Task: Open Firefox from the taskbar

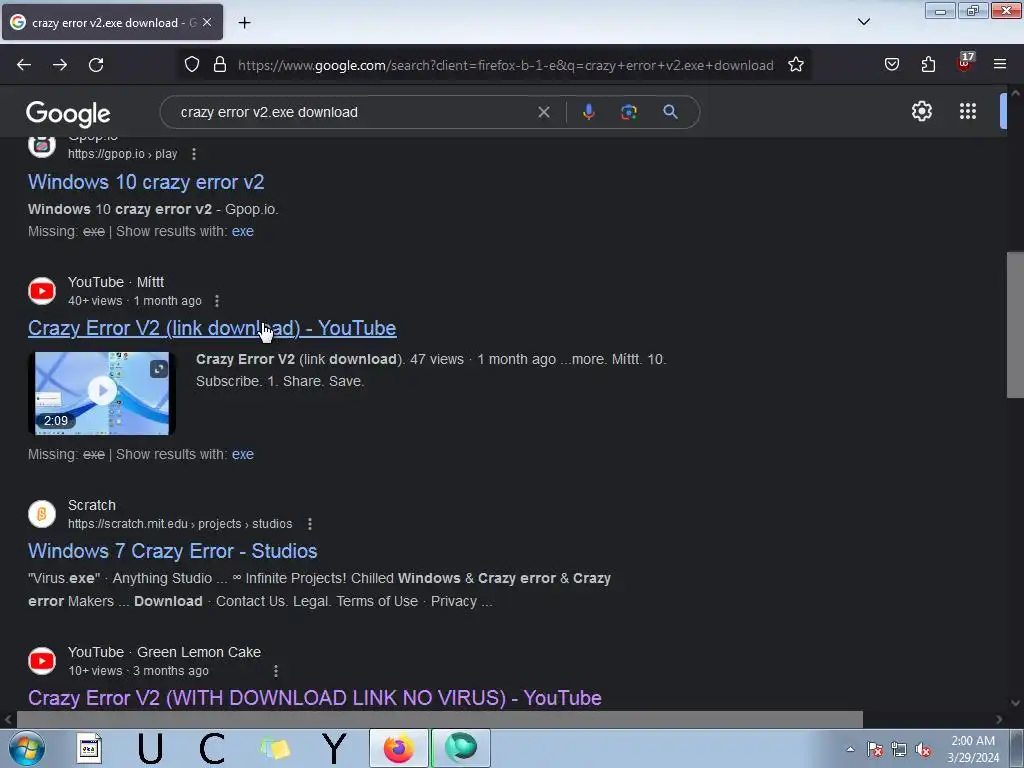Action: point(398,748)
